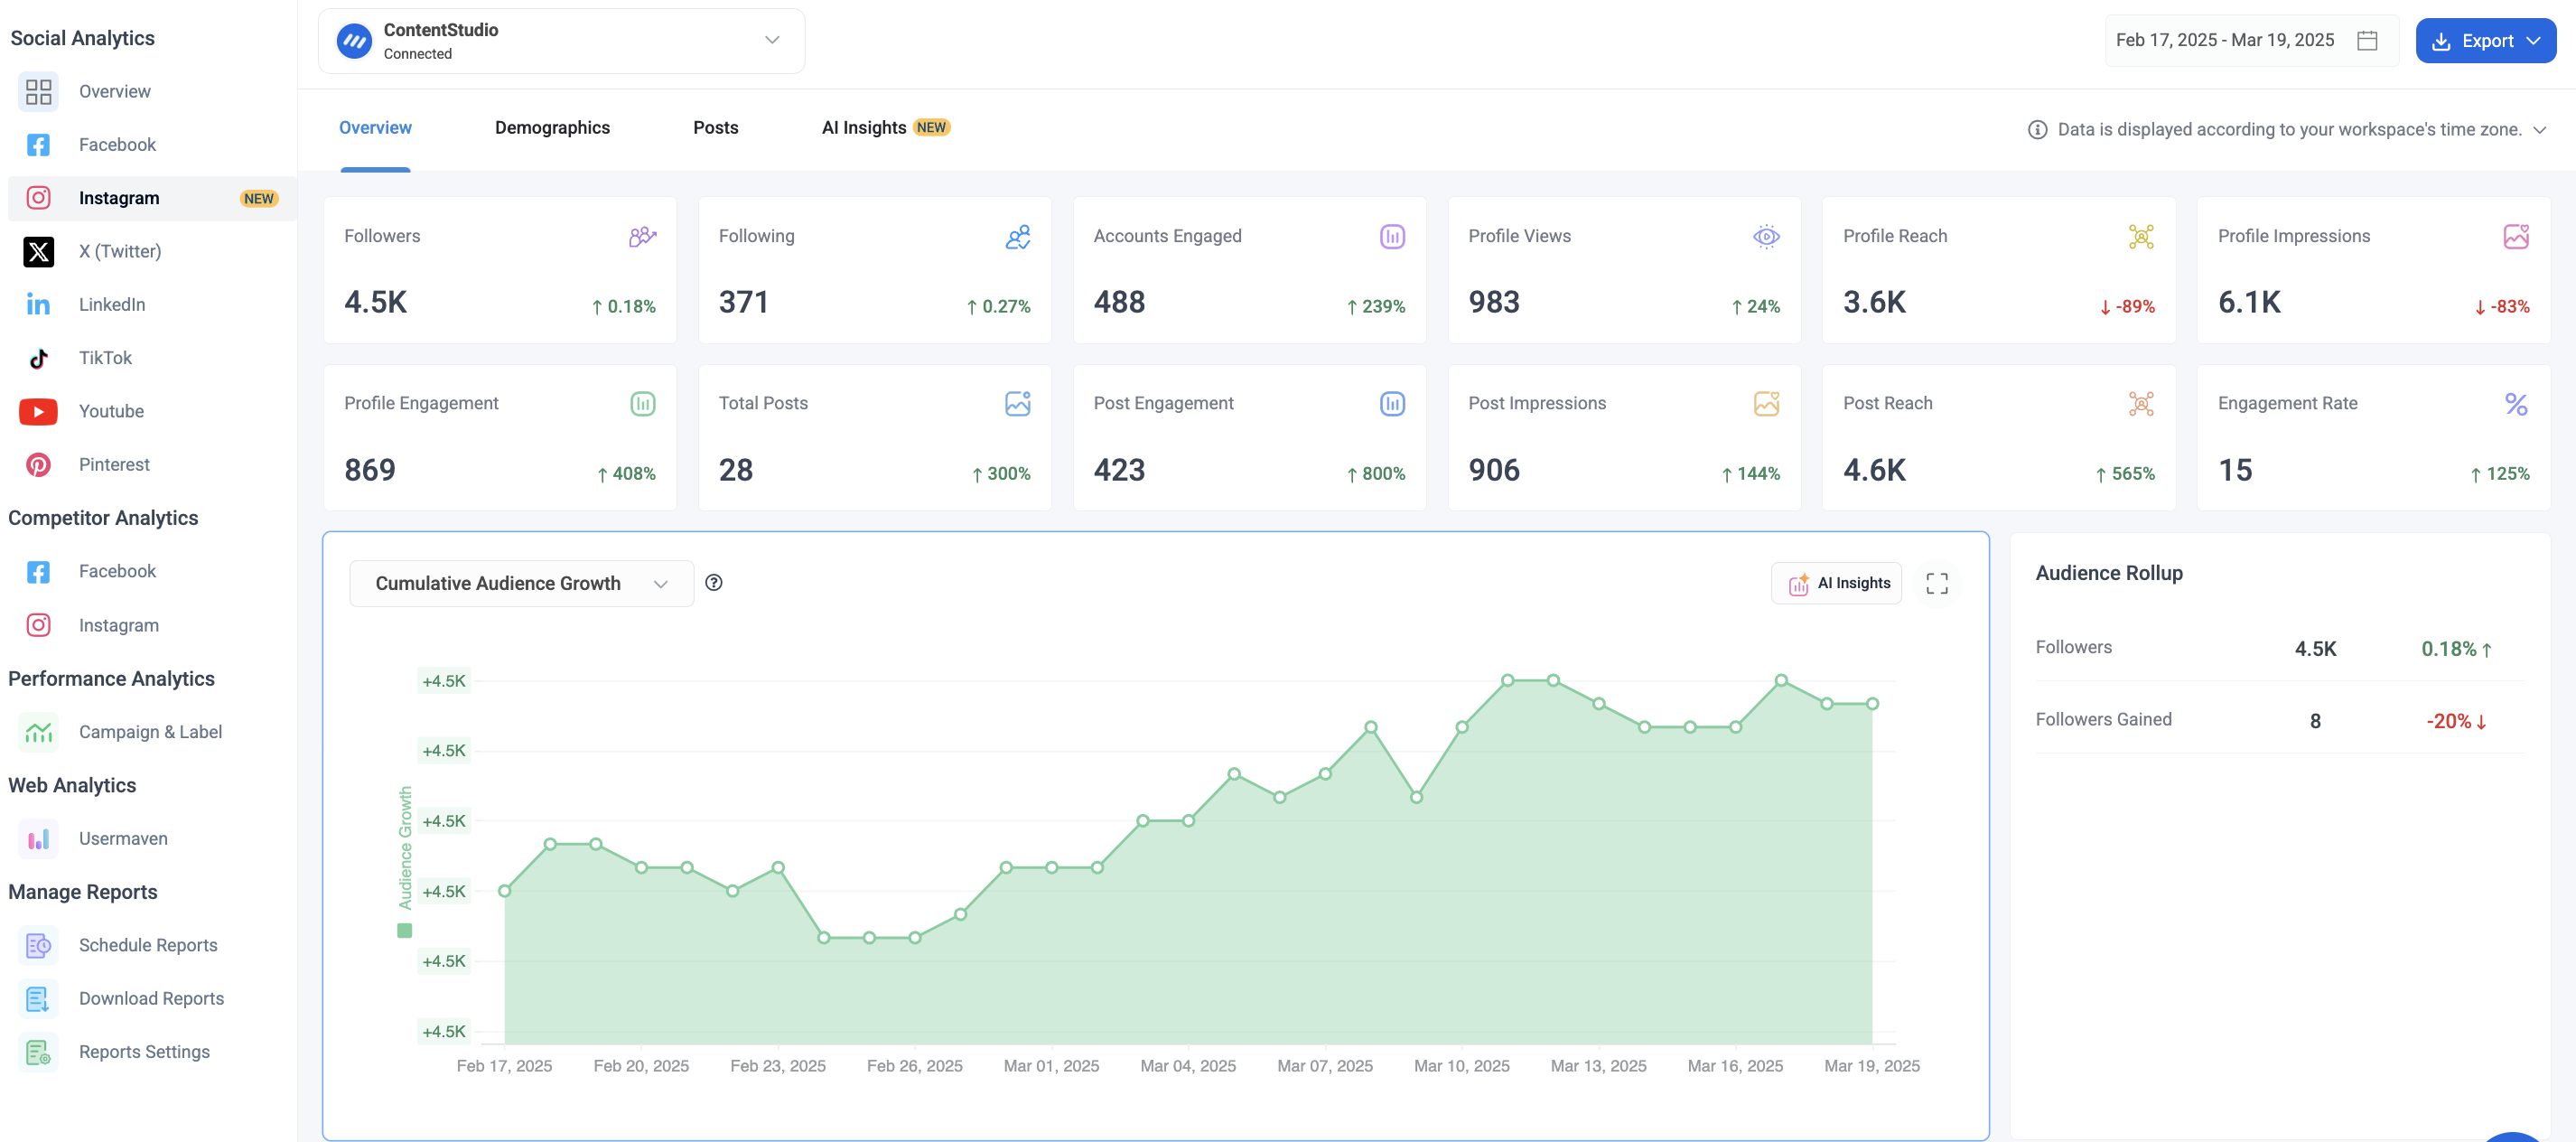Click the Followers Gained -20% value
Image resolution: width=2576 pixels, height=1142 pixels.
2456,721
